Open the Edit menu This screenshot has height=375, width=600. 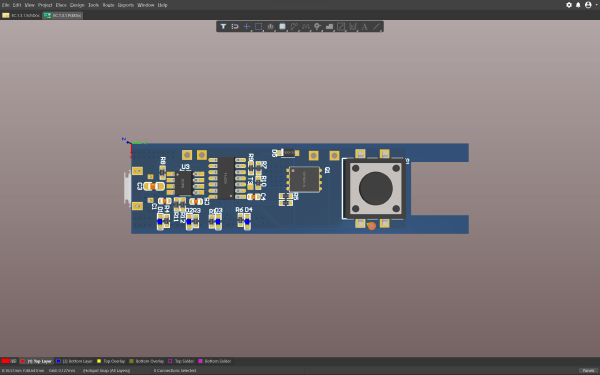(x=17, y=5)
